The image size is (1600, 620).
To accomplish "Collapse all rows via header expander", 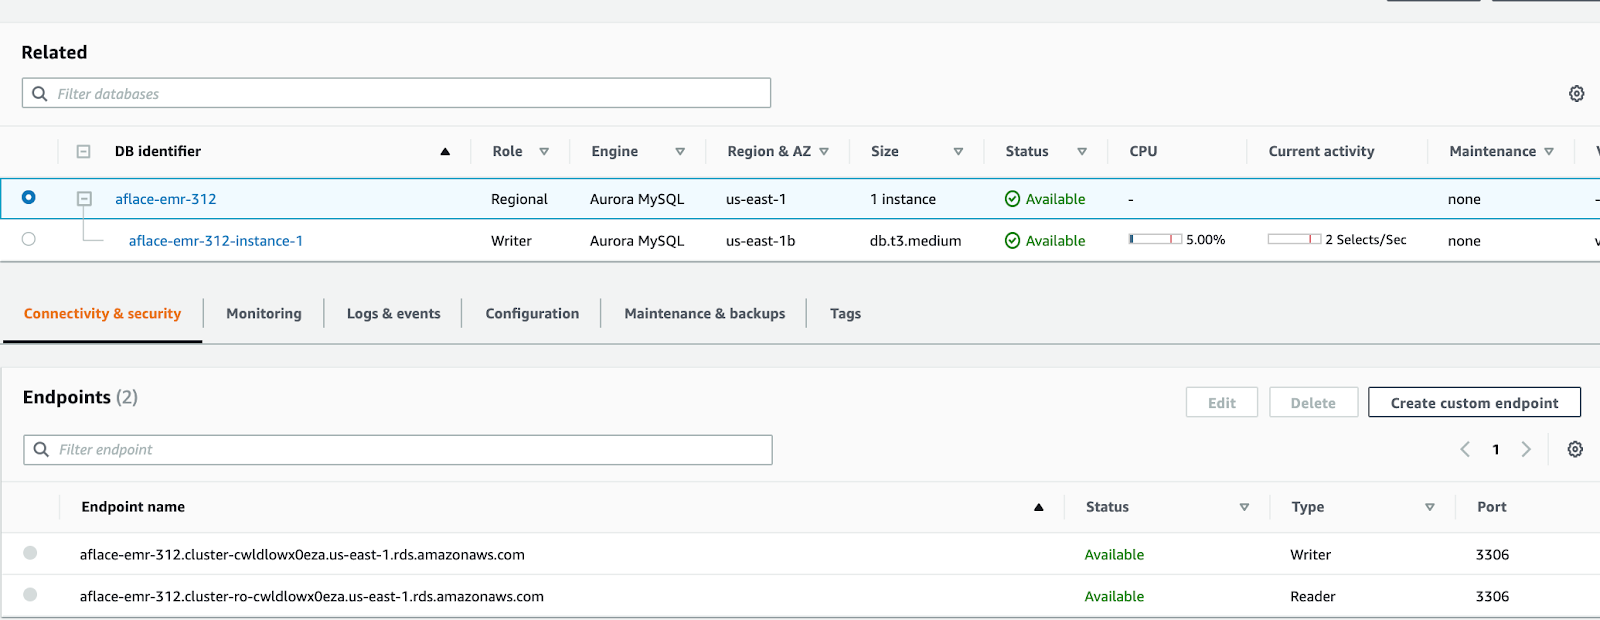I will click(x=84, y=152).
